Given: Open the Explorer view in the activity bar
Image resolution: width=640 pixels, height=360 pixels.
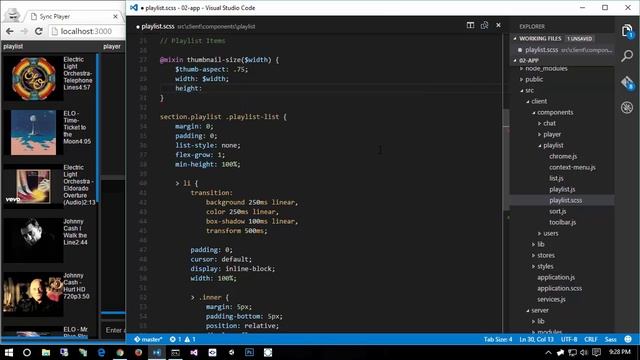Looking at the screenshot, I should tap(627, 31).
